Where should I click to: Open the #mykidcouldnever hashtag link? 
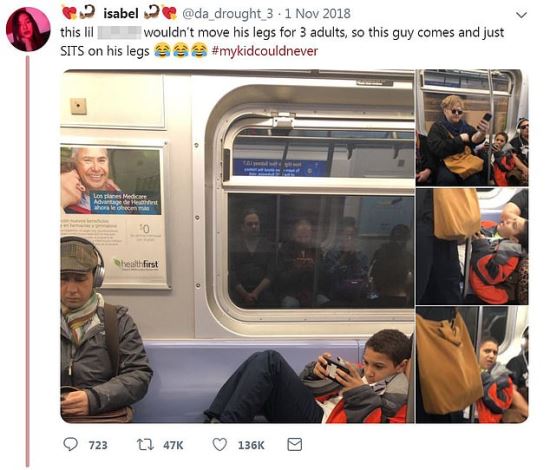(x=265, y=51)
